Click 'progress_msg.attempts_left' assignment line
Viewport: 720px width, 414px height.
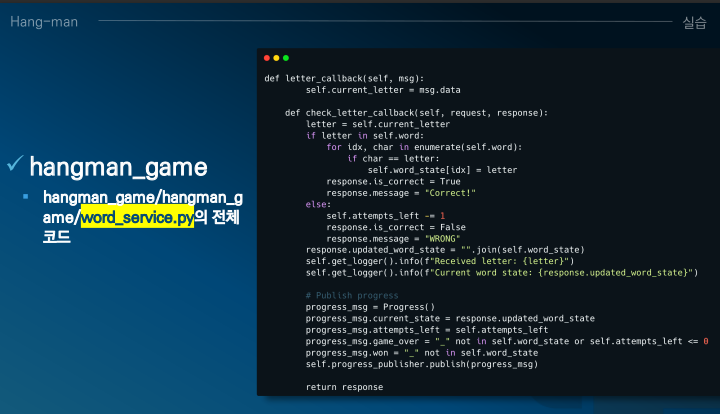(x=427, y=330)
